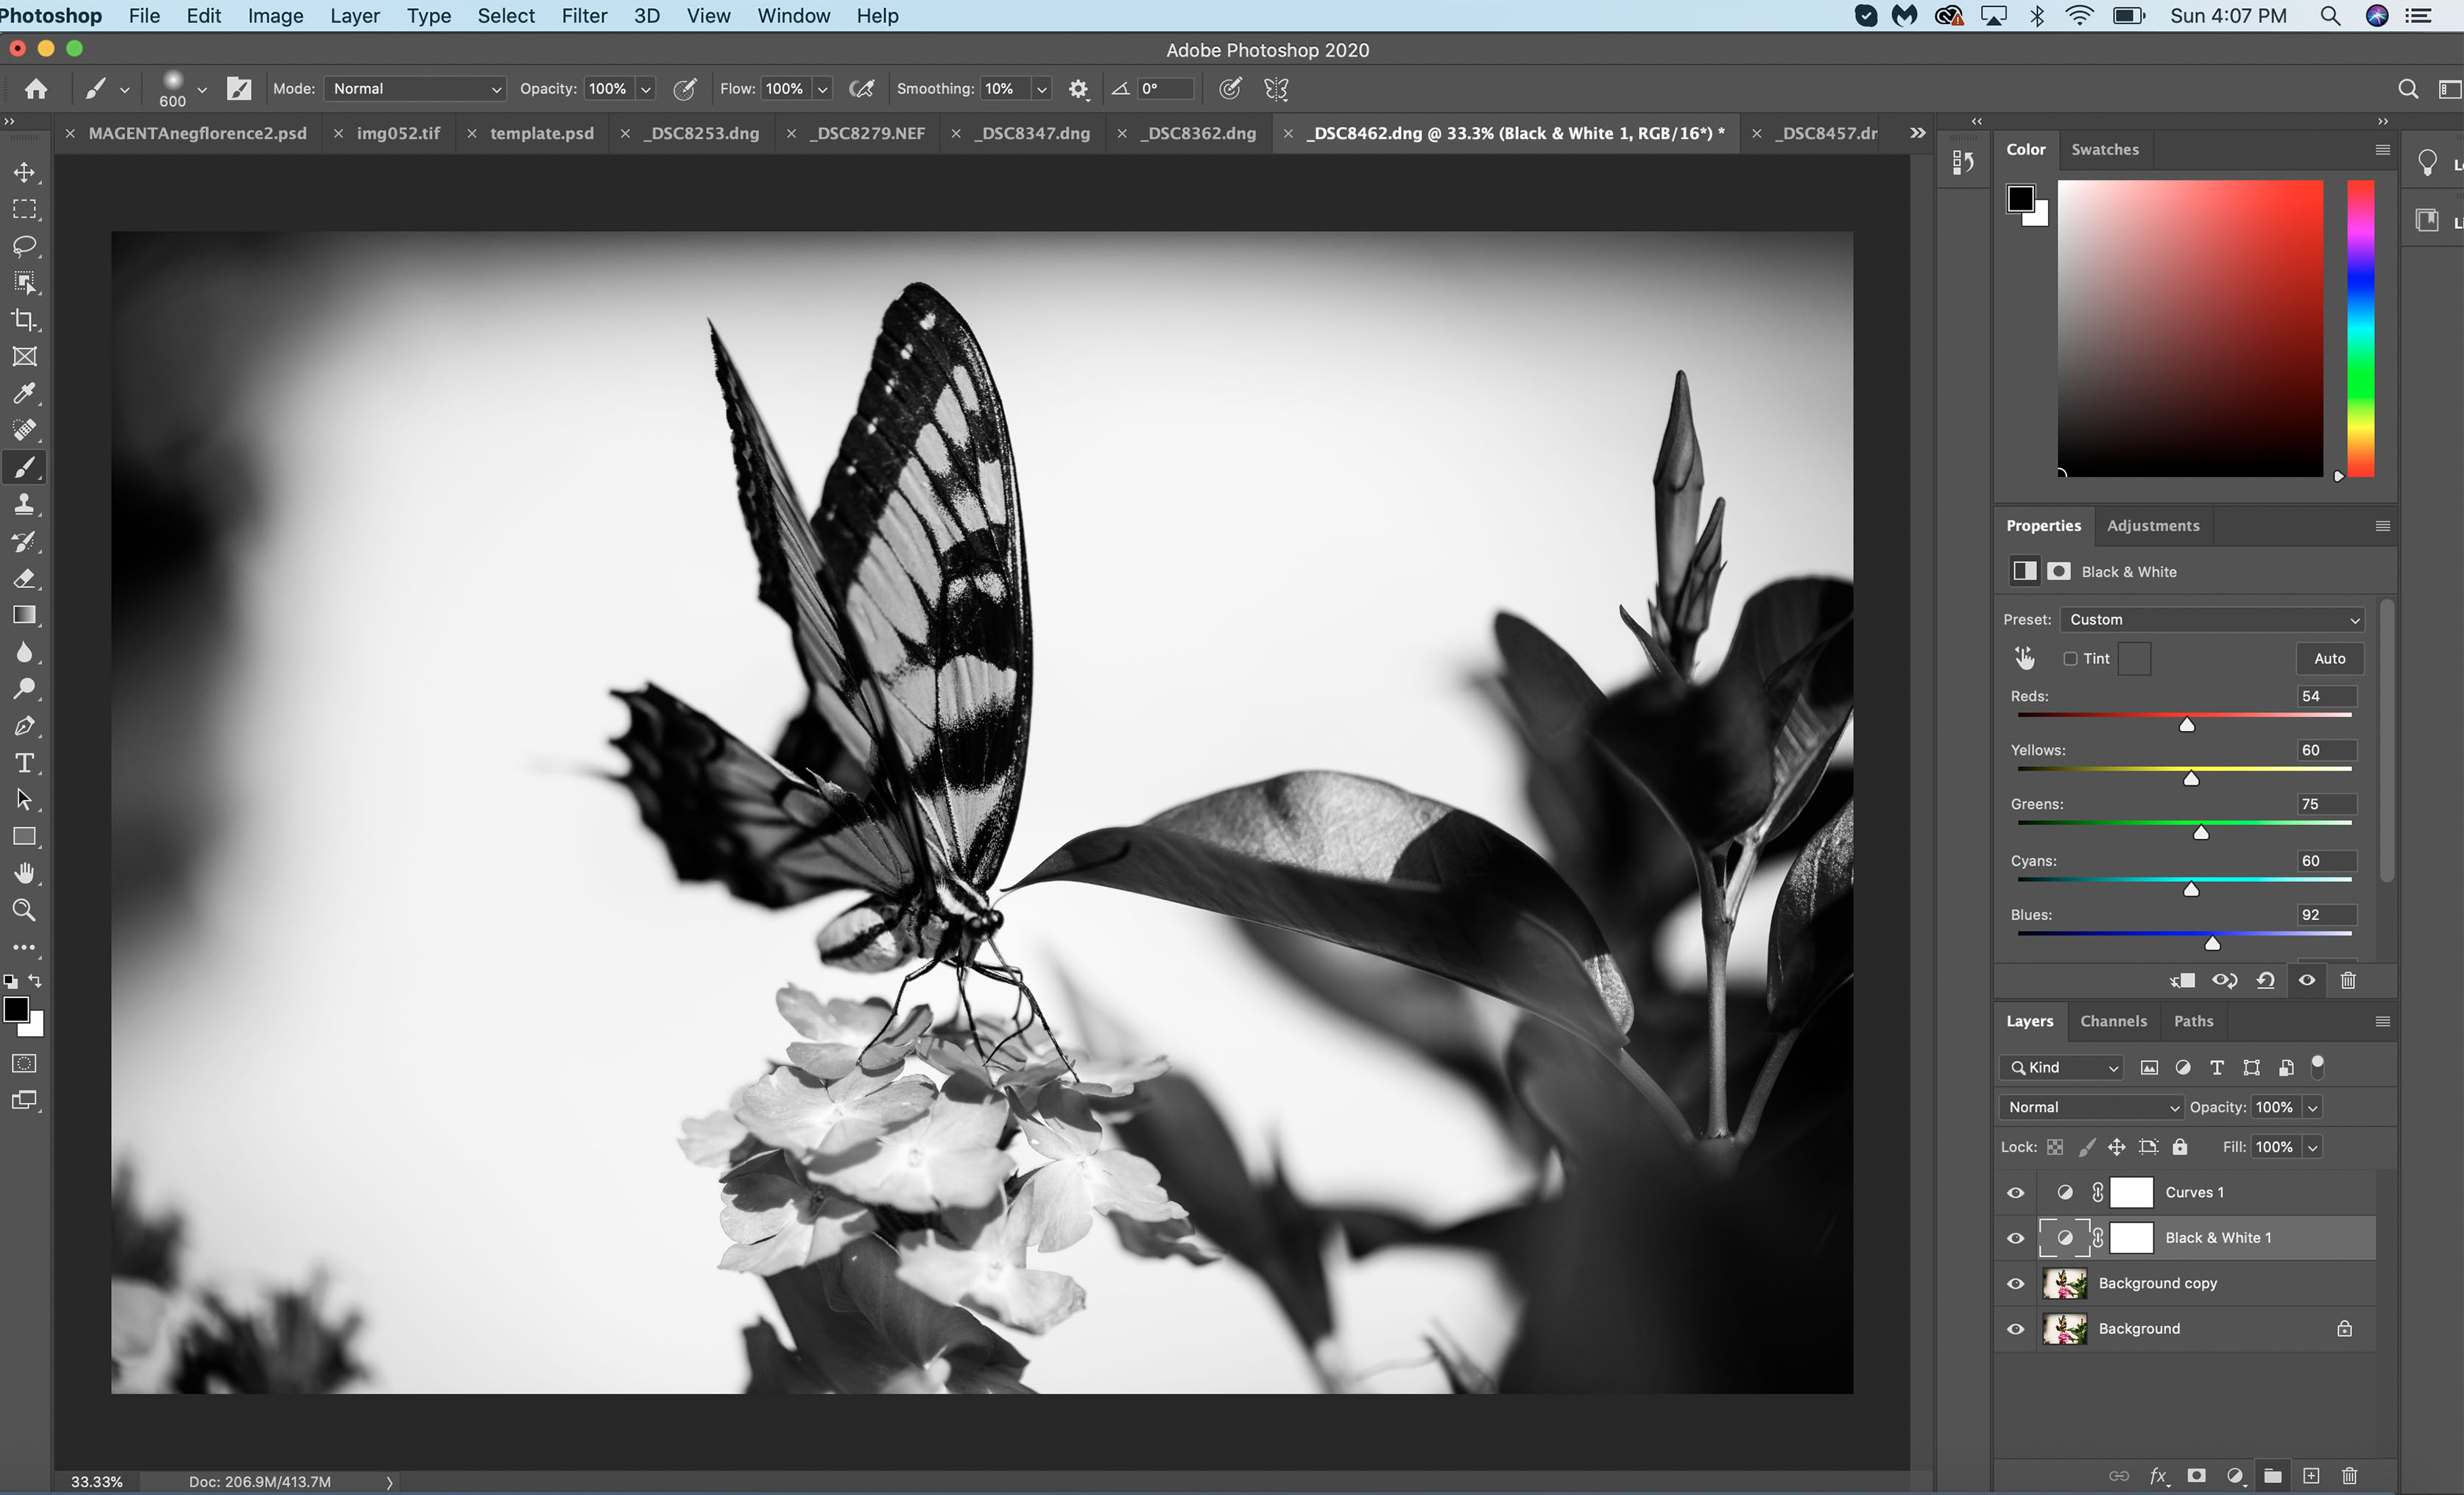
Task: Expand the brush Opacity slider dropdown
Action: (646, 89)
